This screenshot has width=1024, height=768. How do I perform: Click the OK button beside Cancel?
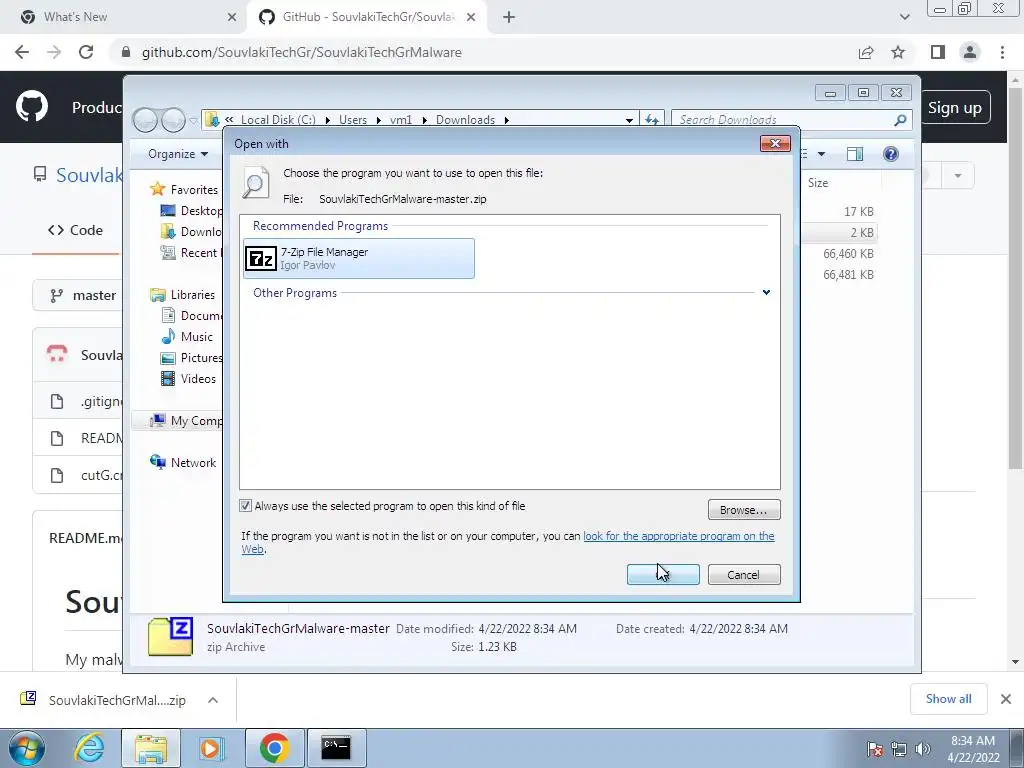click(663, 575)
